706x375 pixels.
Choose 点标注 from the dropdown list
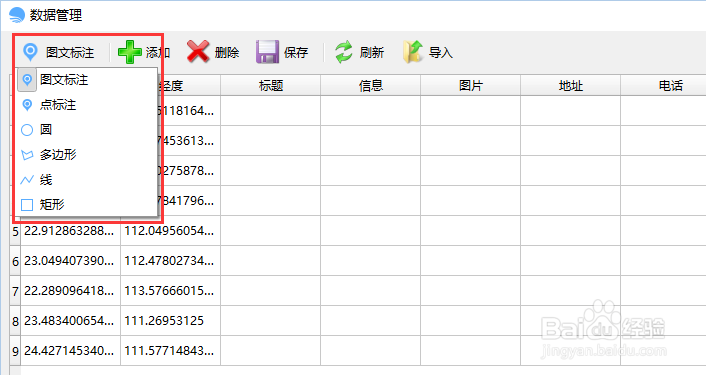[x=87, y=105]
